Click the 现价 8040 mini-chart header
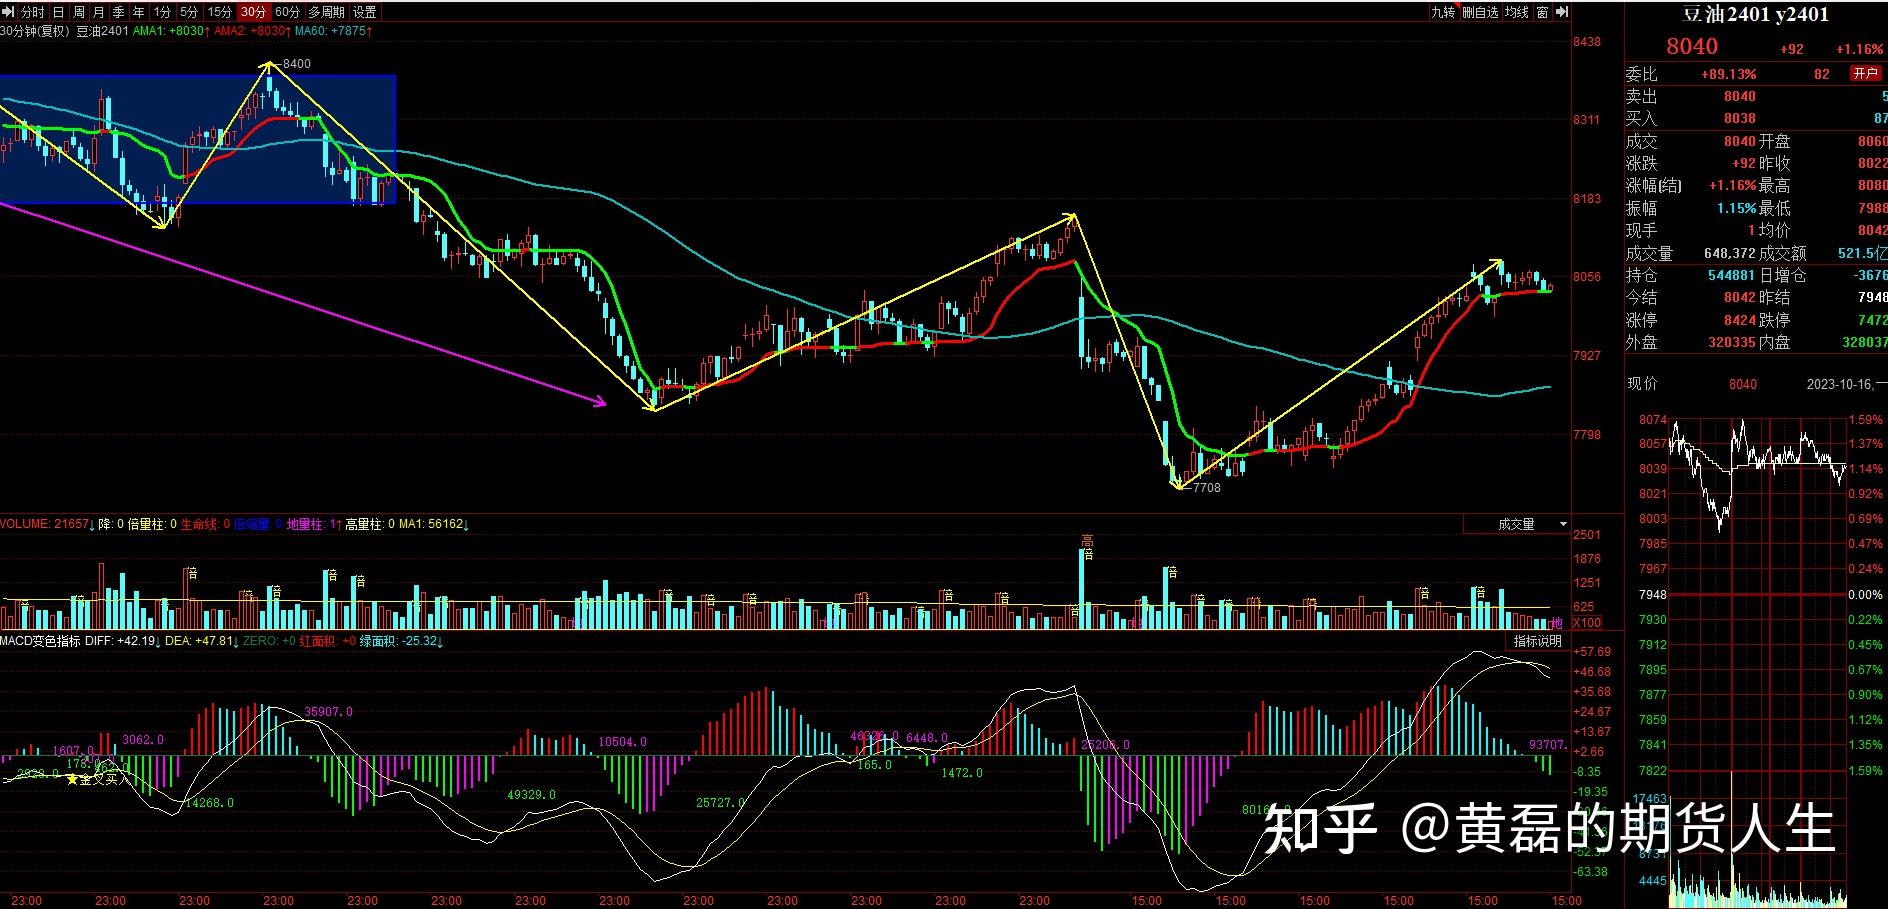 pos(1692,384)
